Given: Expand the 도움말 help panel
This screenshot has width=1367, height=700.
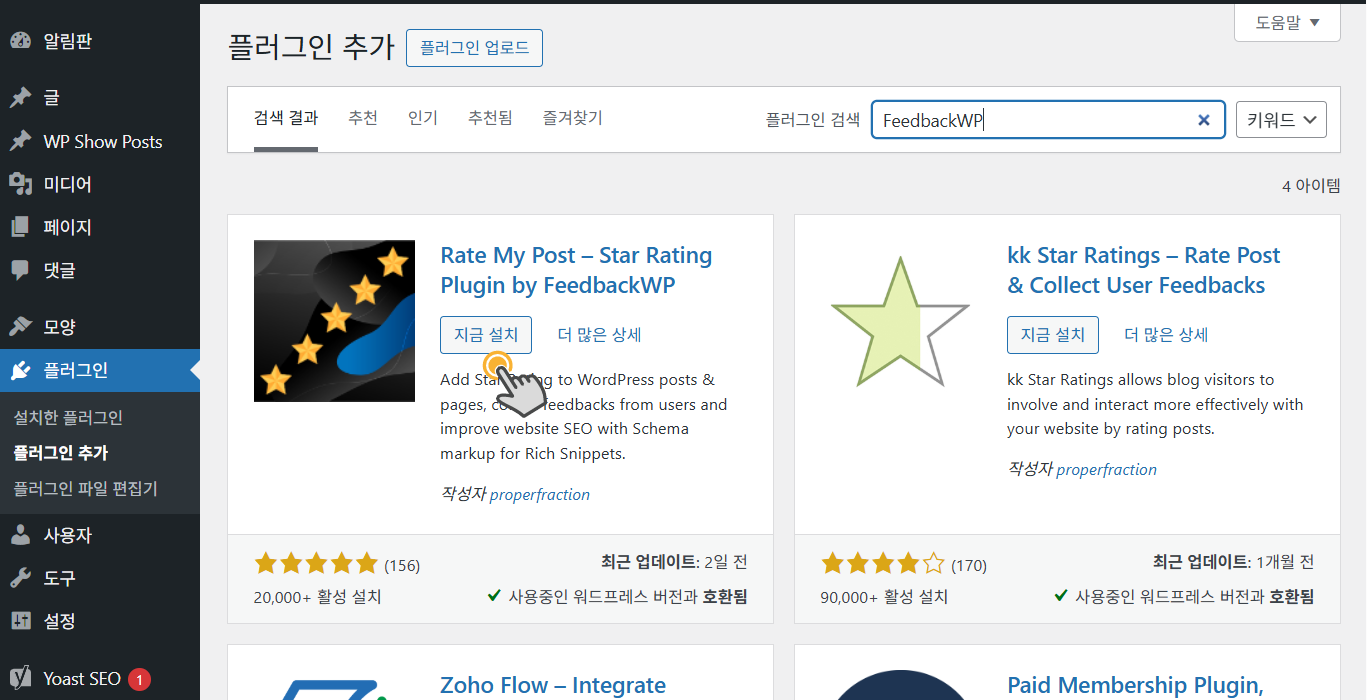Looking at the screenshot, I should (1287, 22).
